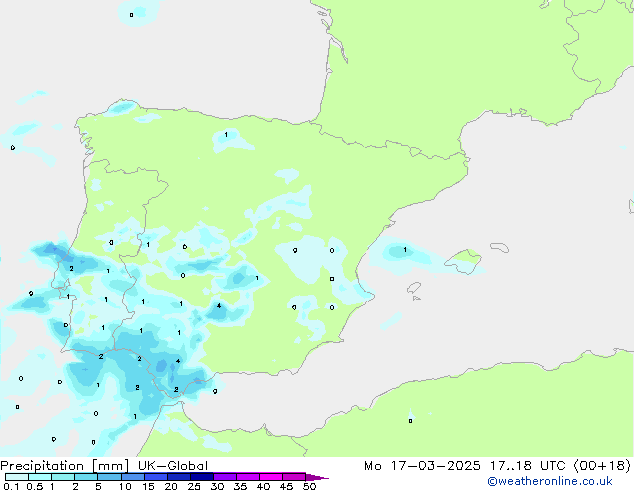Select the 15–20 mm legend color swatch

point(155,477)
